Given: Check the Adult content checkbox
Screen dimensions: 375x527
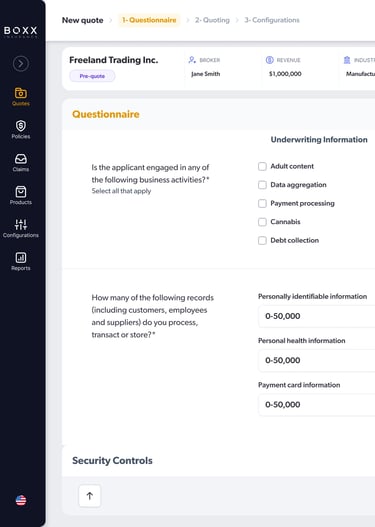Looking at the screenshot, I should click(262, 166).
